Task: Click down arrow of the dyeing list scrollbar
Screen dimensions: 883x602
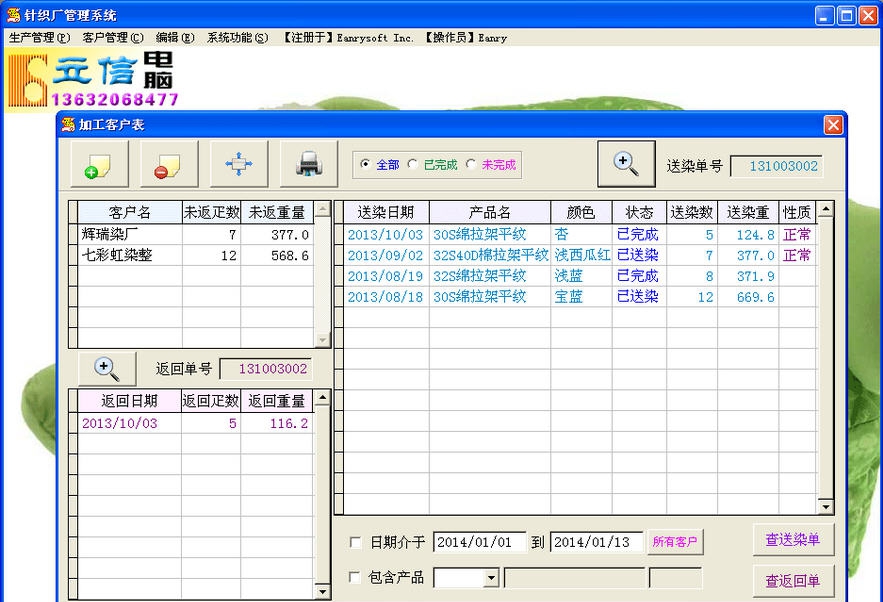Action: tap(825, 507)
